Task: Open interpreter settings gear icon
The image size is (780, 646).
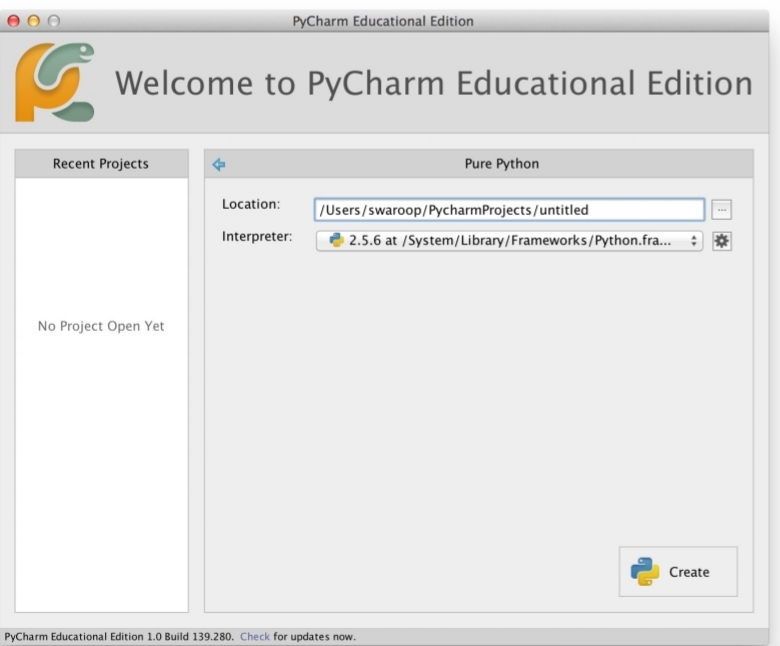Action: click(x=721, y=241)
